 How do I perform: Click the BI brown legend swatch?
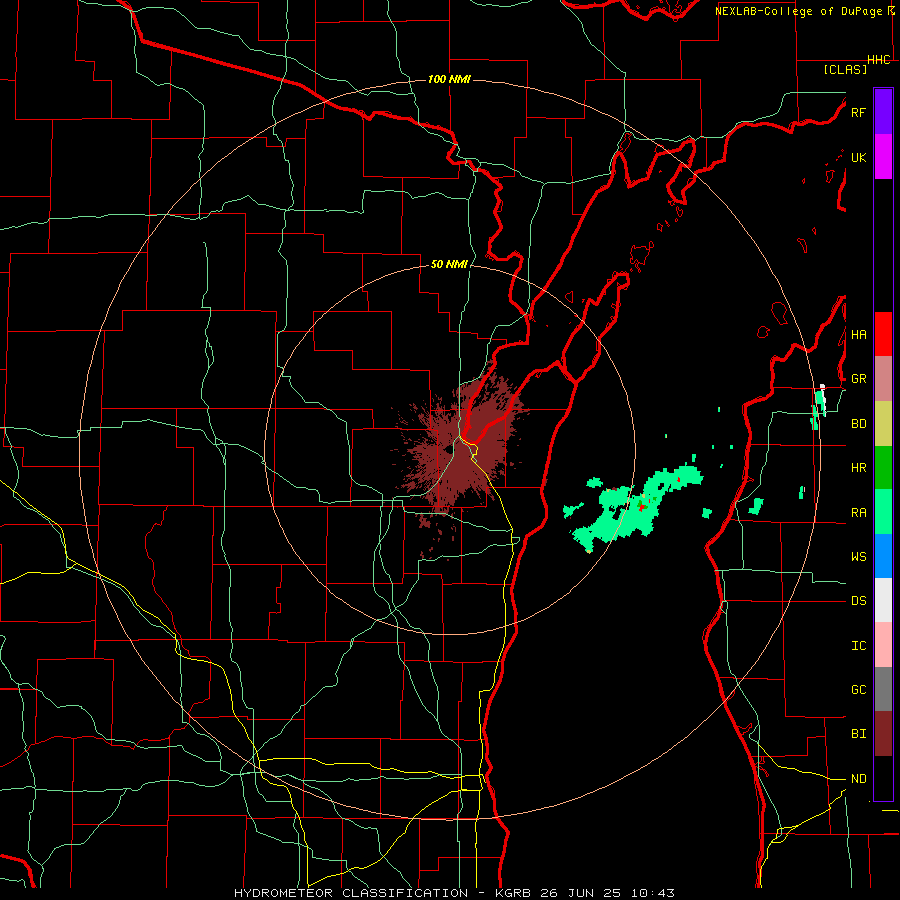click(x=883, y=734)
